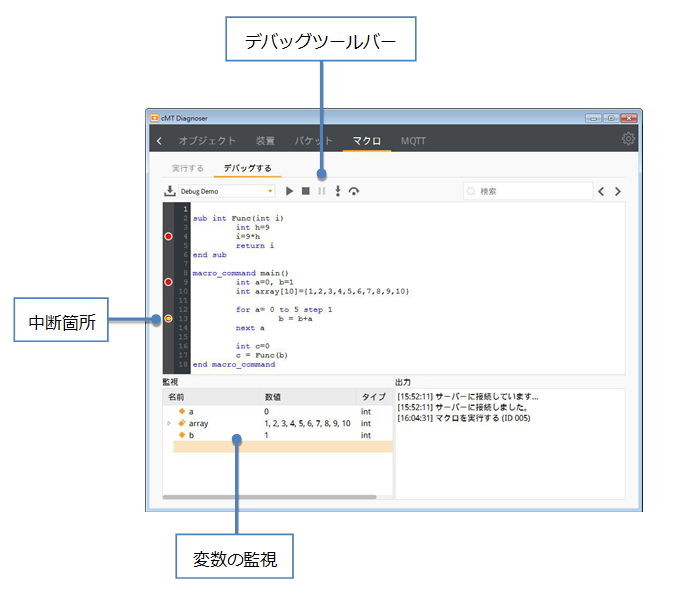Viewport: 694px width, 593px height.
Task: Select the 実行する sub-tab
Action: coord(187,168)
